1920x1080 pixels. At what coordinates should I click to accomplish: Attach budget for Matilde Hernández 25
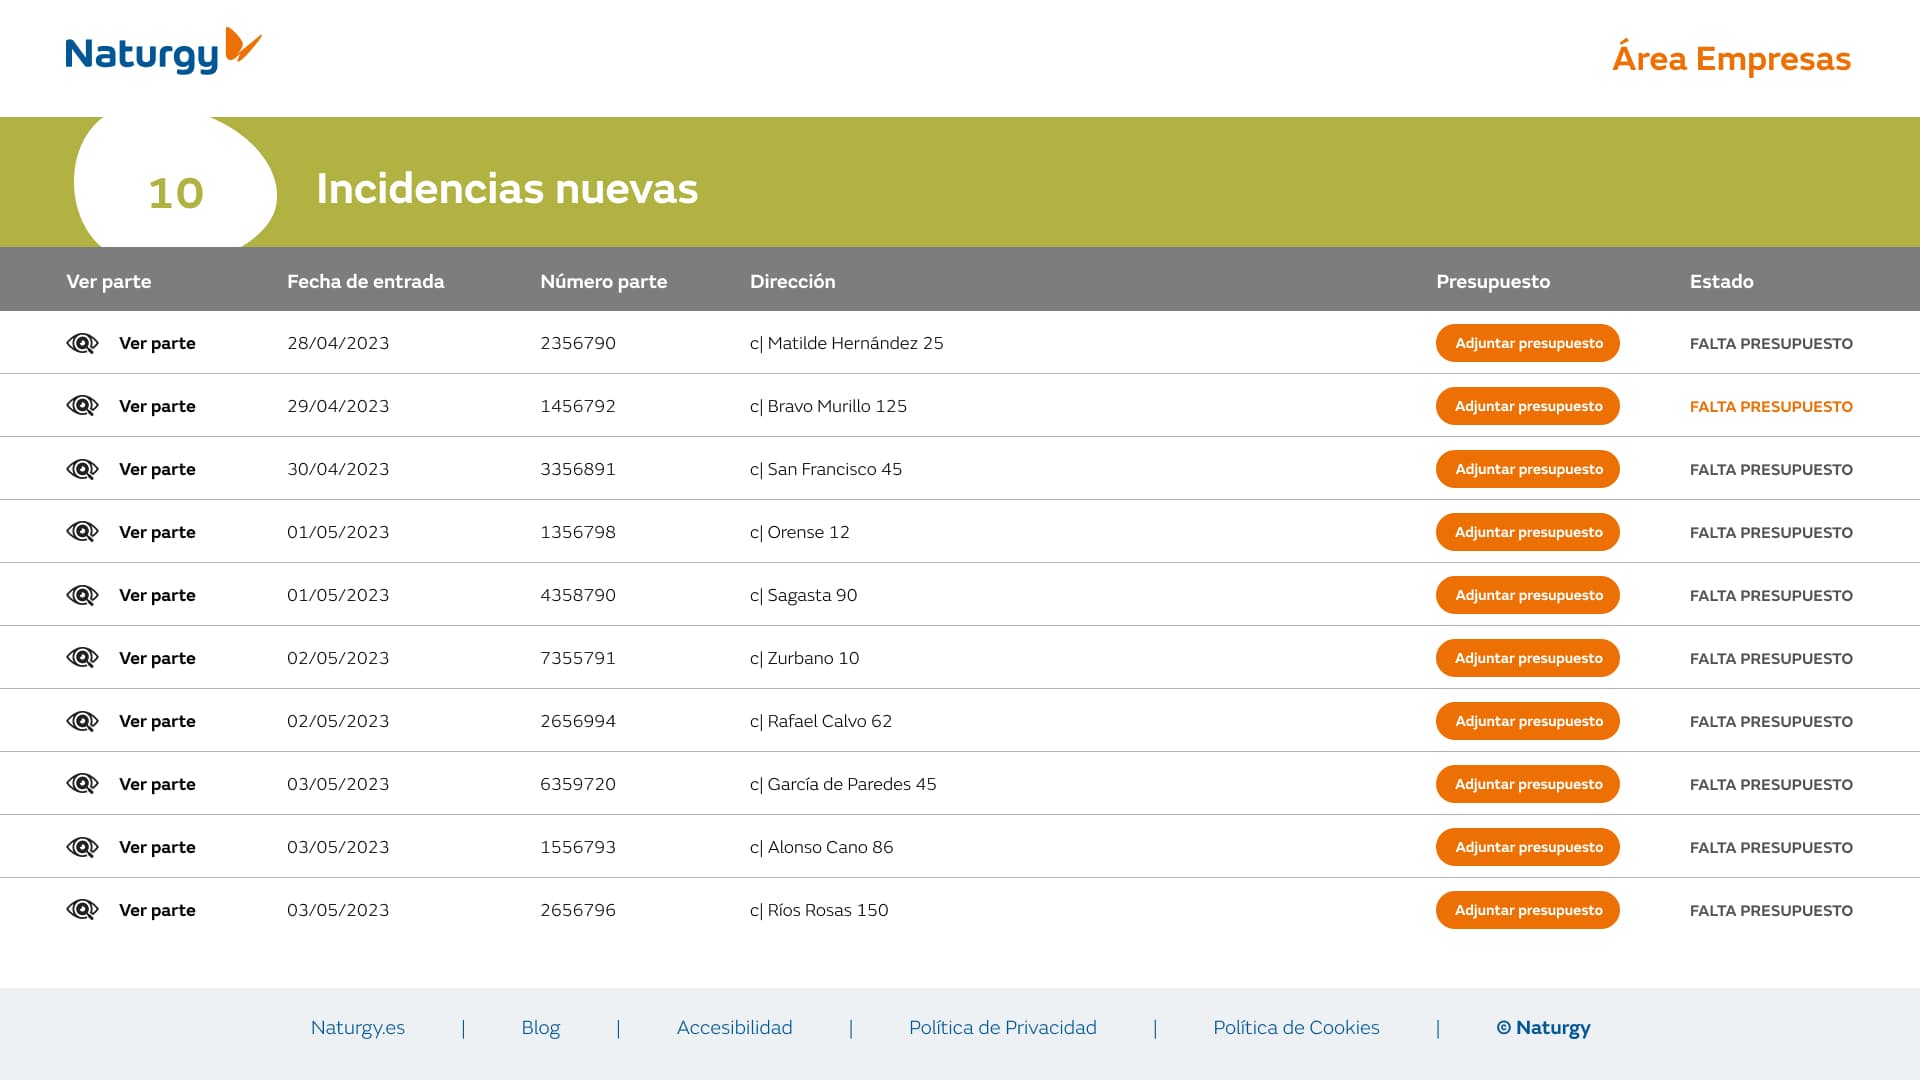1527,343
